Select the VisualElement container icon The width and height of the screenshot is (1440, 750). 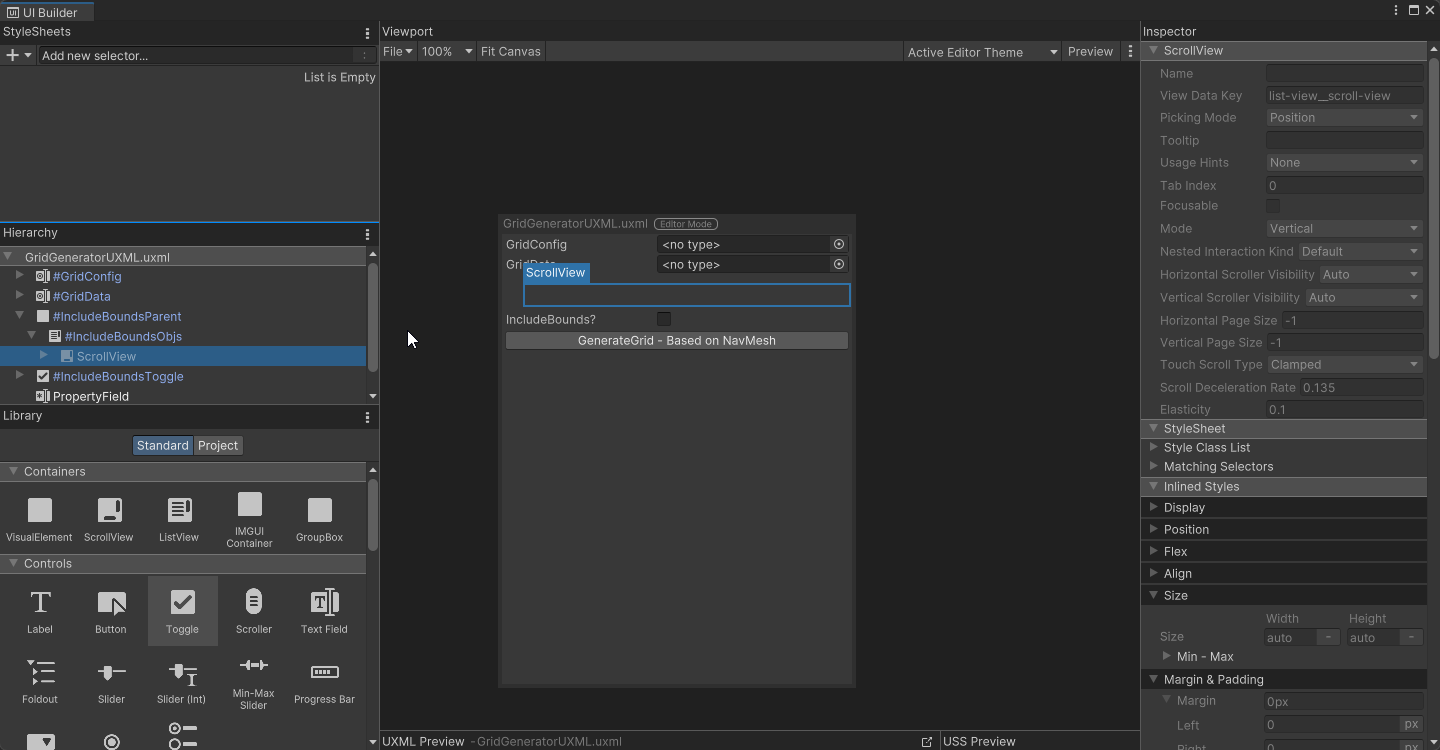pos(39,511)
